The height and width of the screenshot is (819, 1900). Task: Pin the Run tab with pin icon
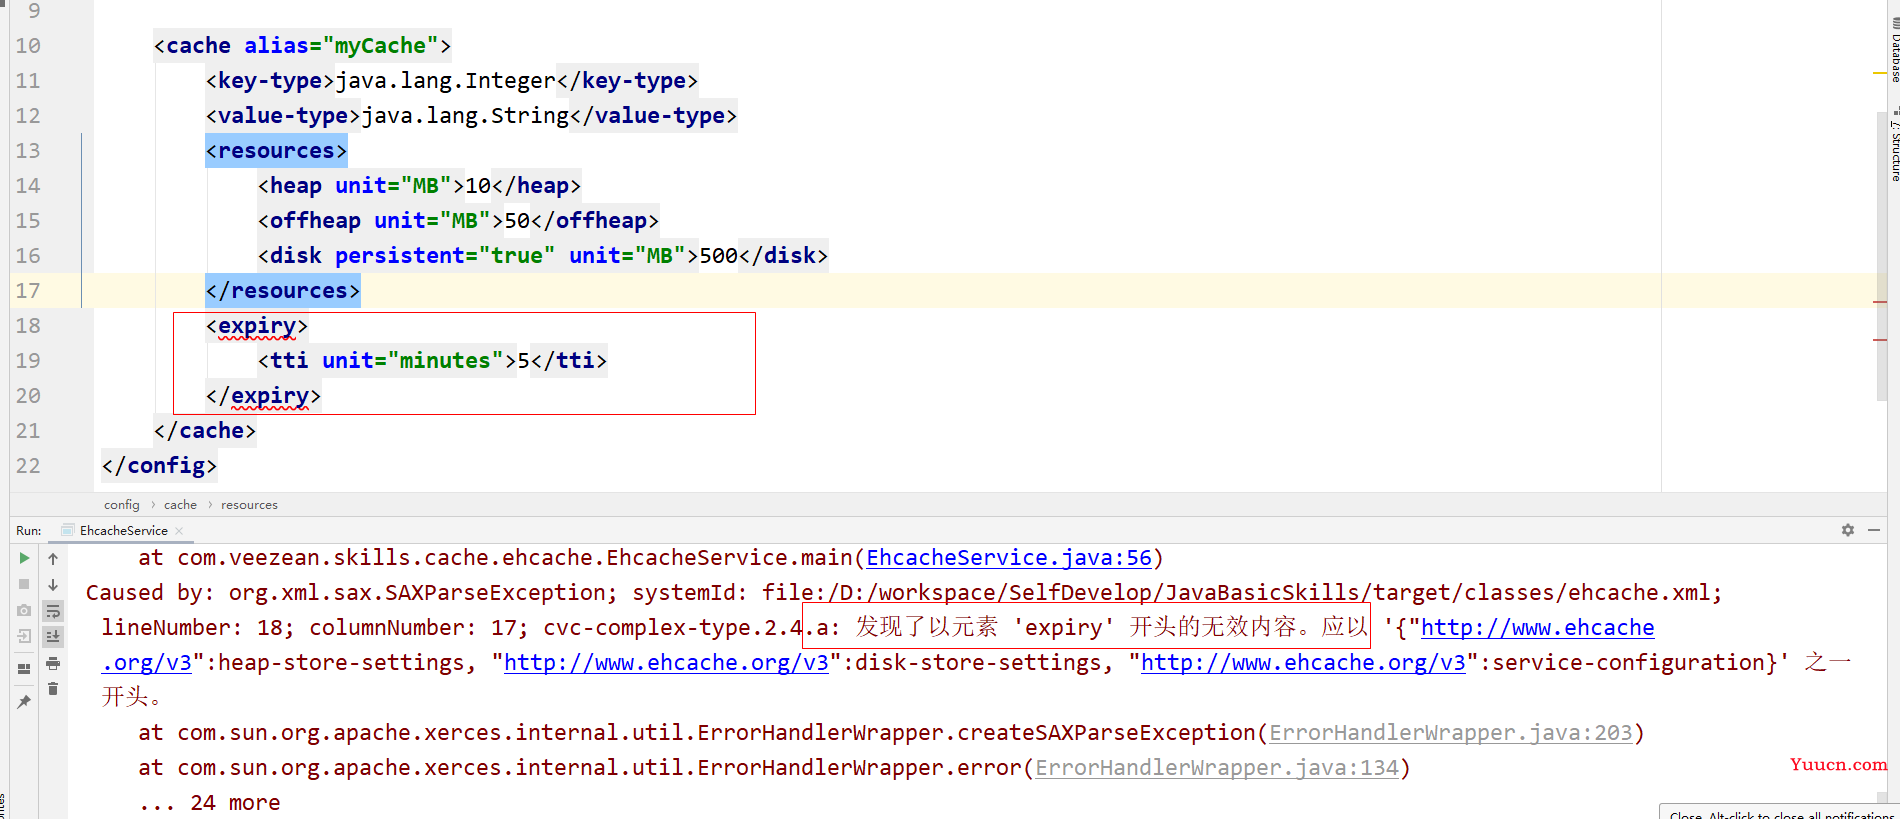point(24,702)
